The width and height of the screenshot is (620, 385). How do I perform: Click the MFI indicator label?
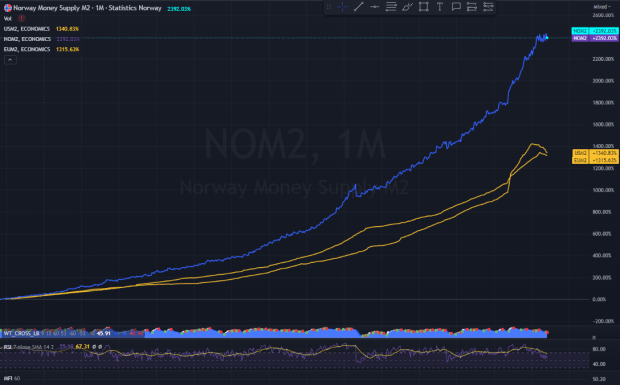tap(8, 379)
